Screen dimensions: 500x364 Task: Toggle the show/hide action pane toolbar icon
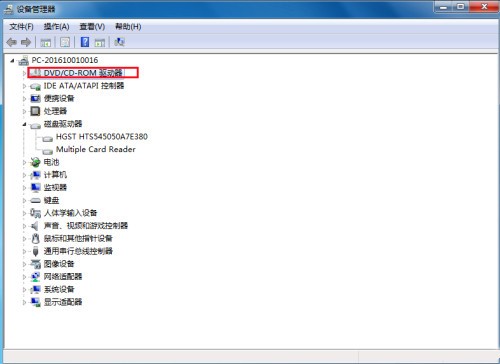pos(100,42)
